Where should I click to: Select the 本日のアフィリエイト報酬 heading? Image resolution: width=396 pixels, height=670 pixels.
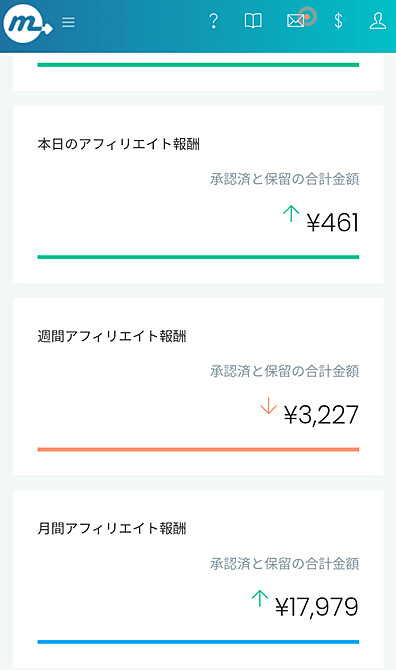click(119, 144)
